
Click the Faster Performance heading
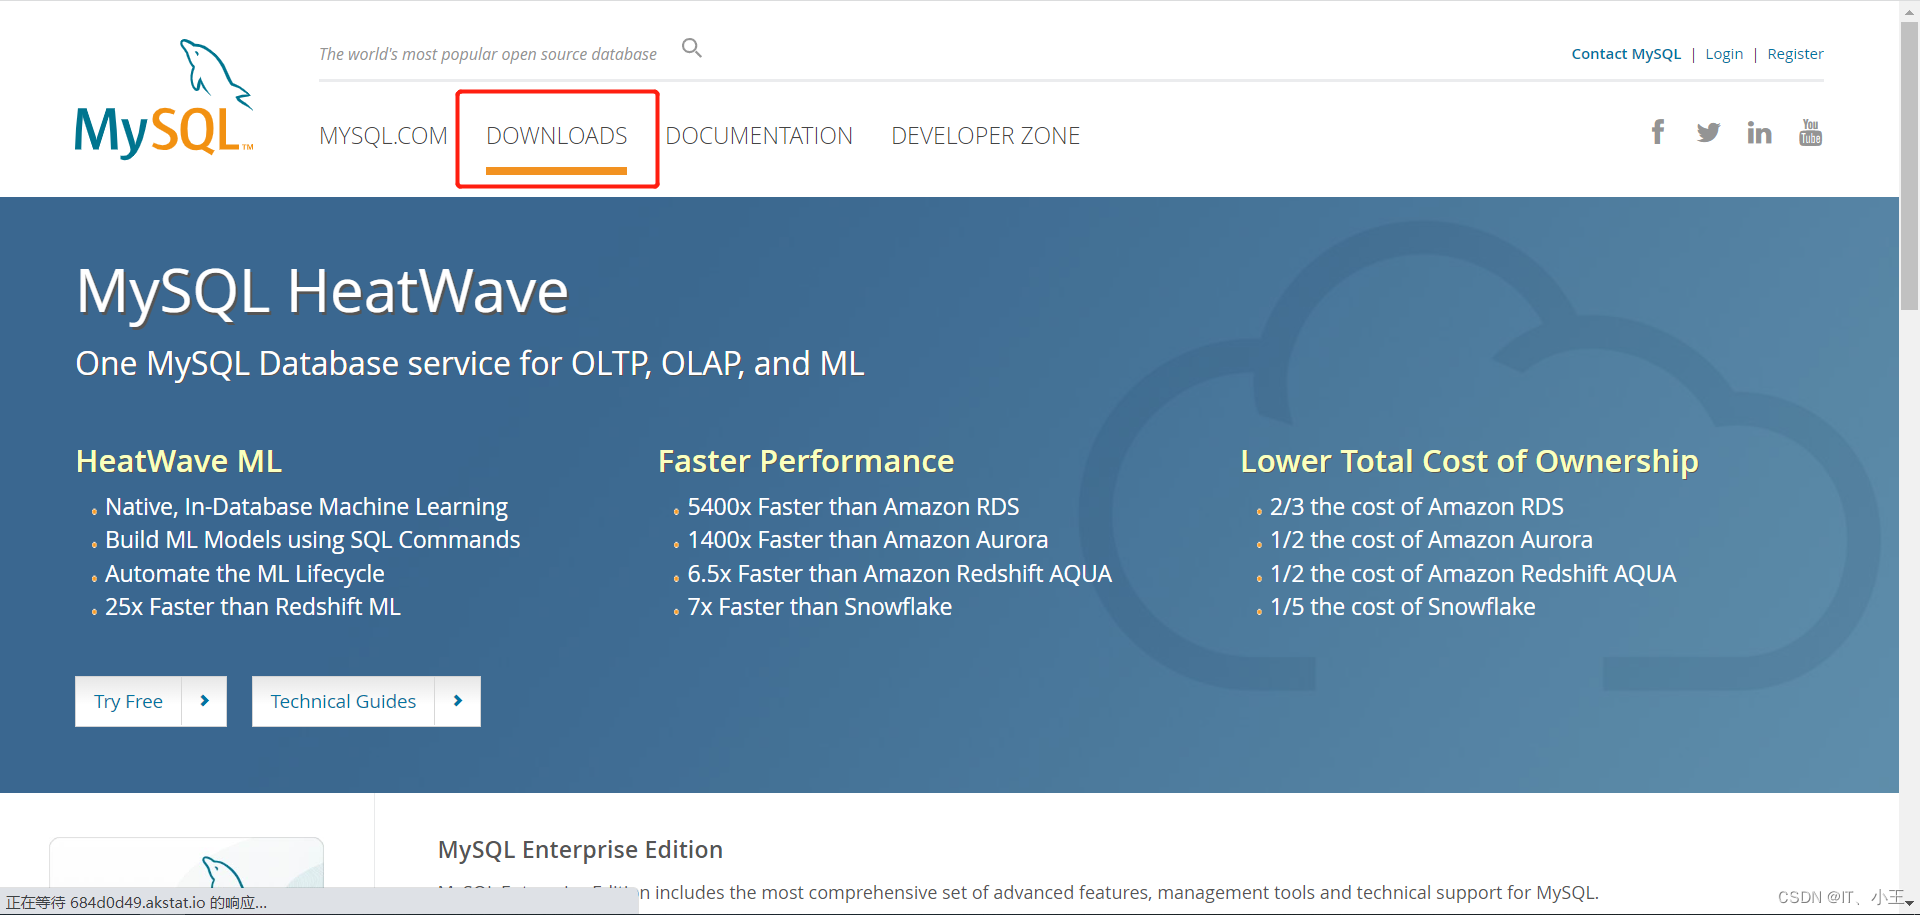806,461
